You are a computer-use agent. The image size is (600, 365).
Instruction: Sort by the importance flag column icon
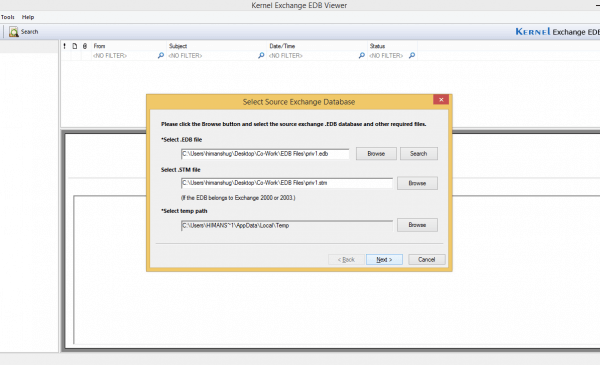[65, 46]
